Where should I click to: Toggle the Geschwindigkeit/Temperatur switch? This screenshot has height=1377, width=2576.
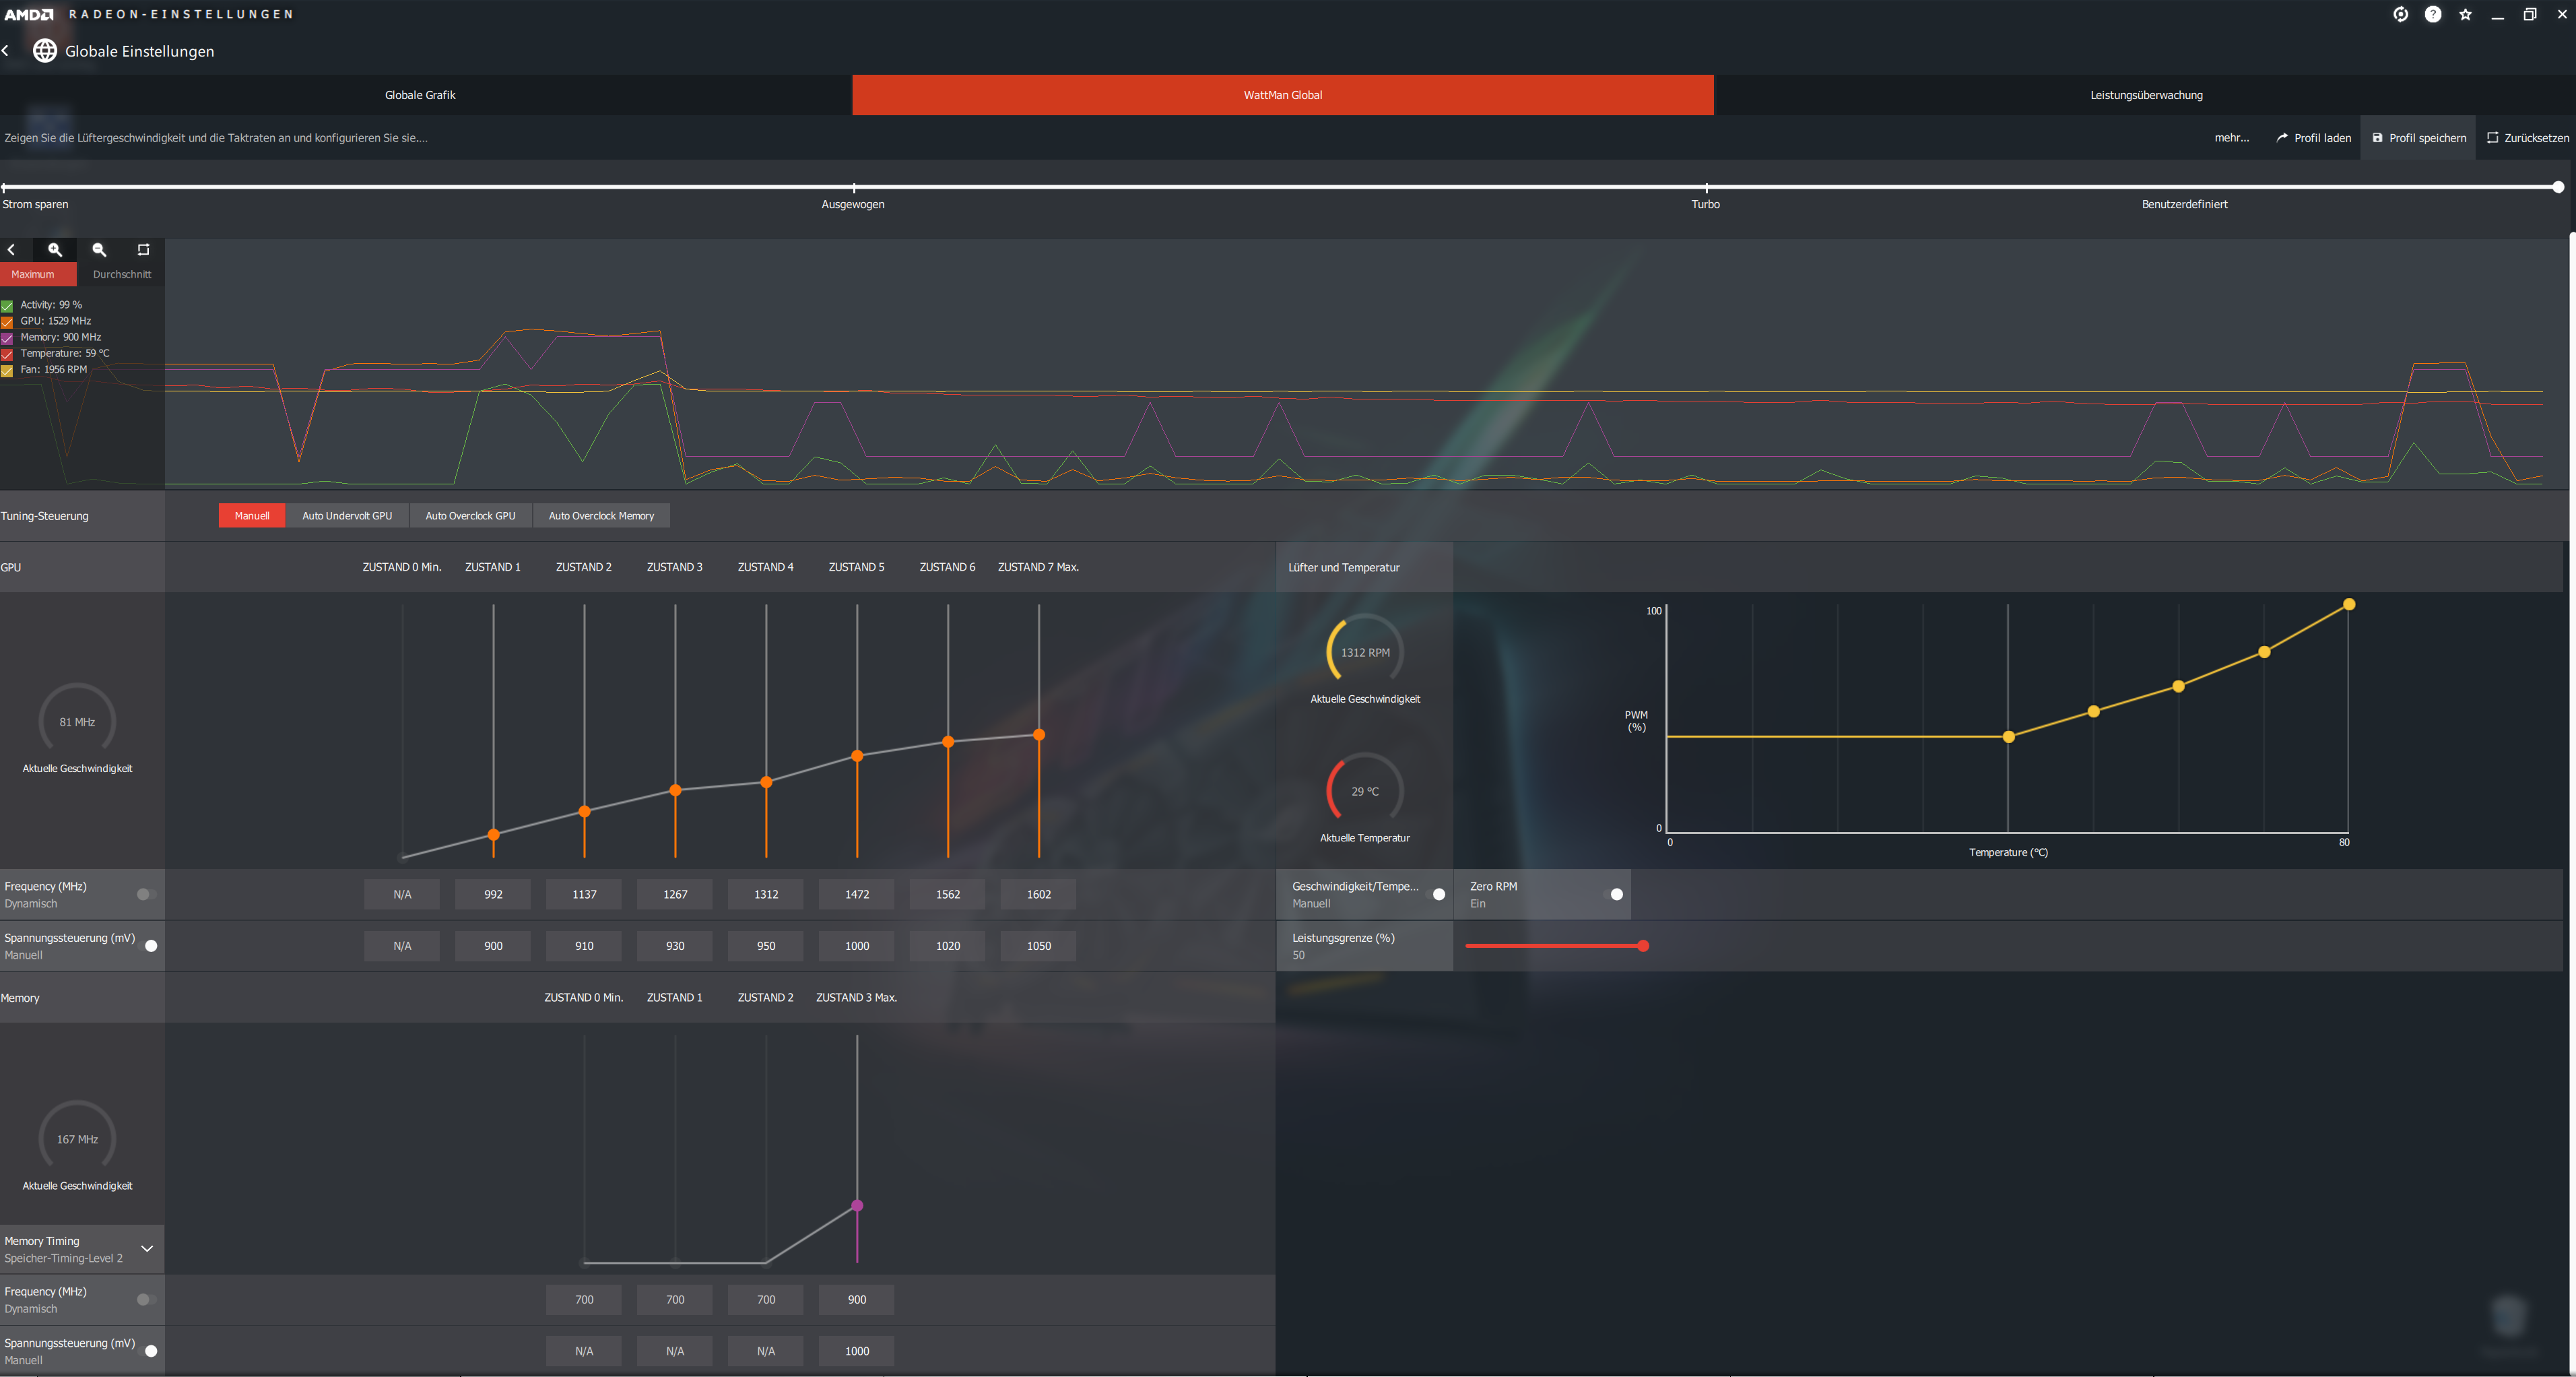click(1434, 895)
